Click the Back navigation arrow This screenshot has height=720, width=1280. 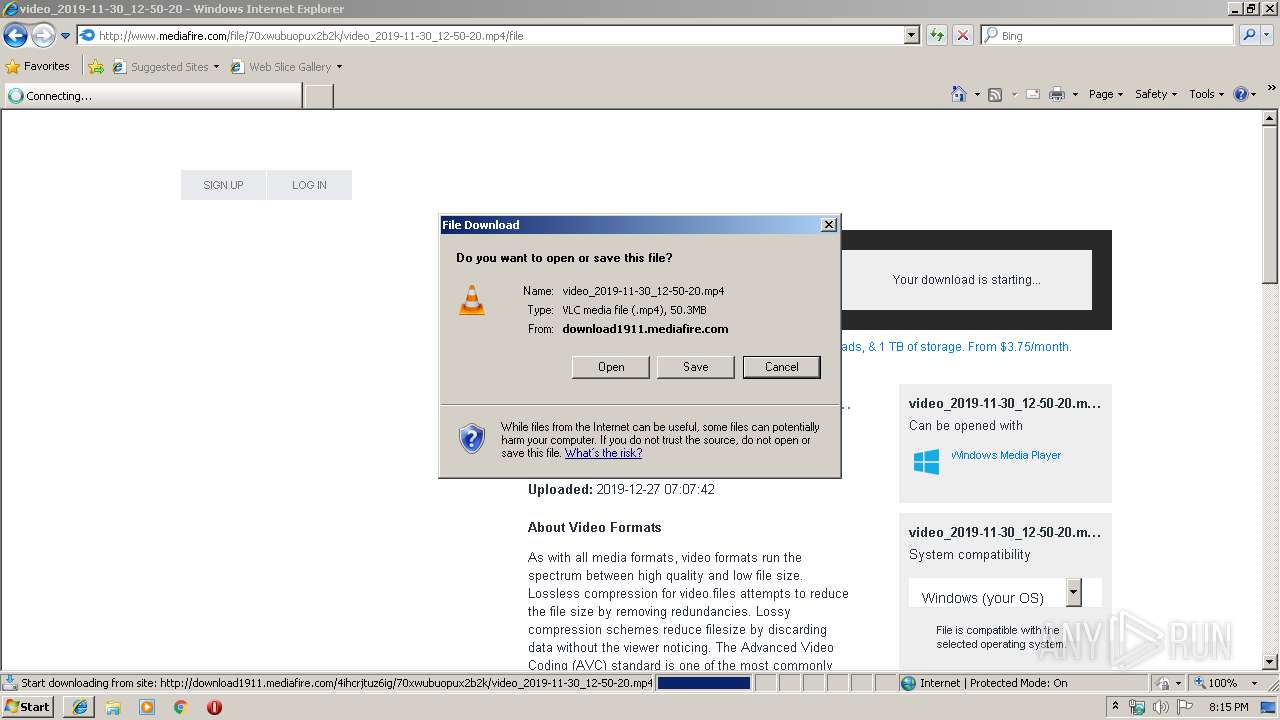coord(15,36)
